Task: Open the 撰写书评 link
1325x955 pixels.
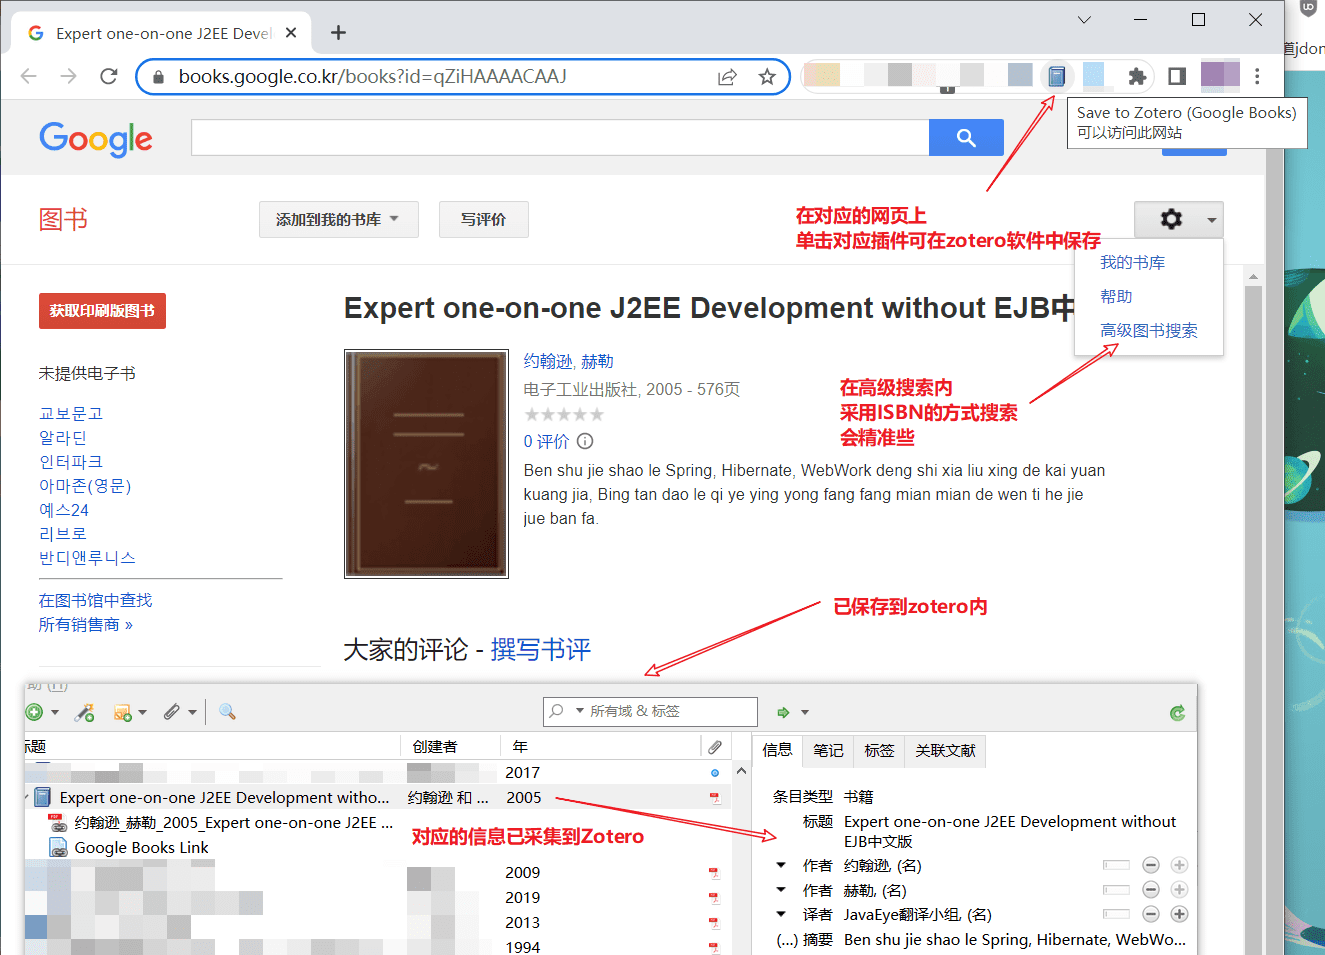Action: 540,650
